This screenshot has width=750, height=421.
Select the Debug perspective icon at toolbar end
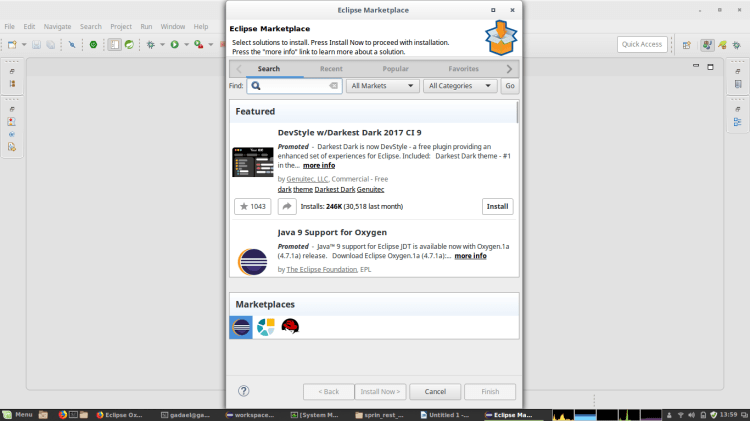point(737,44)
